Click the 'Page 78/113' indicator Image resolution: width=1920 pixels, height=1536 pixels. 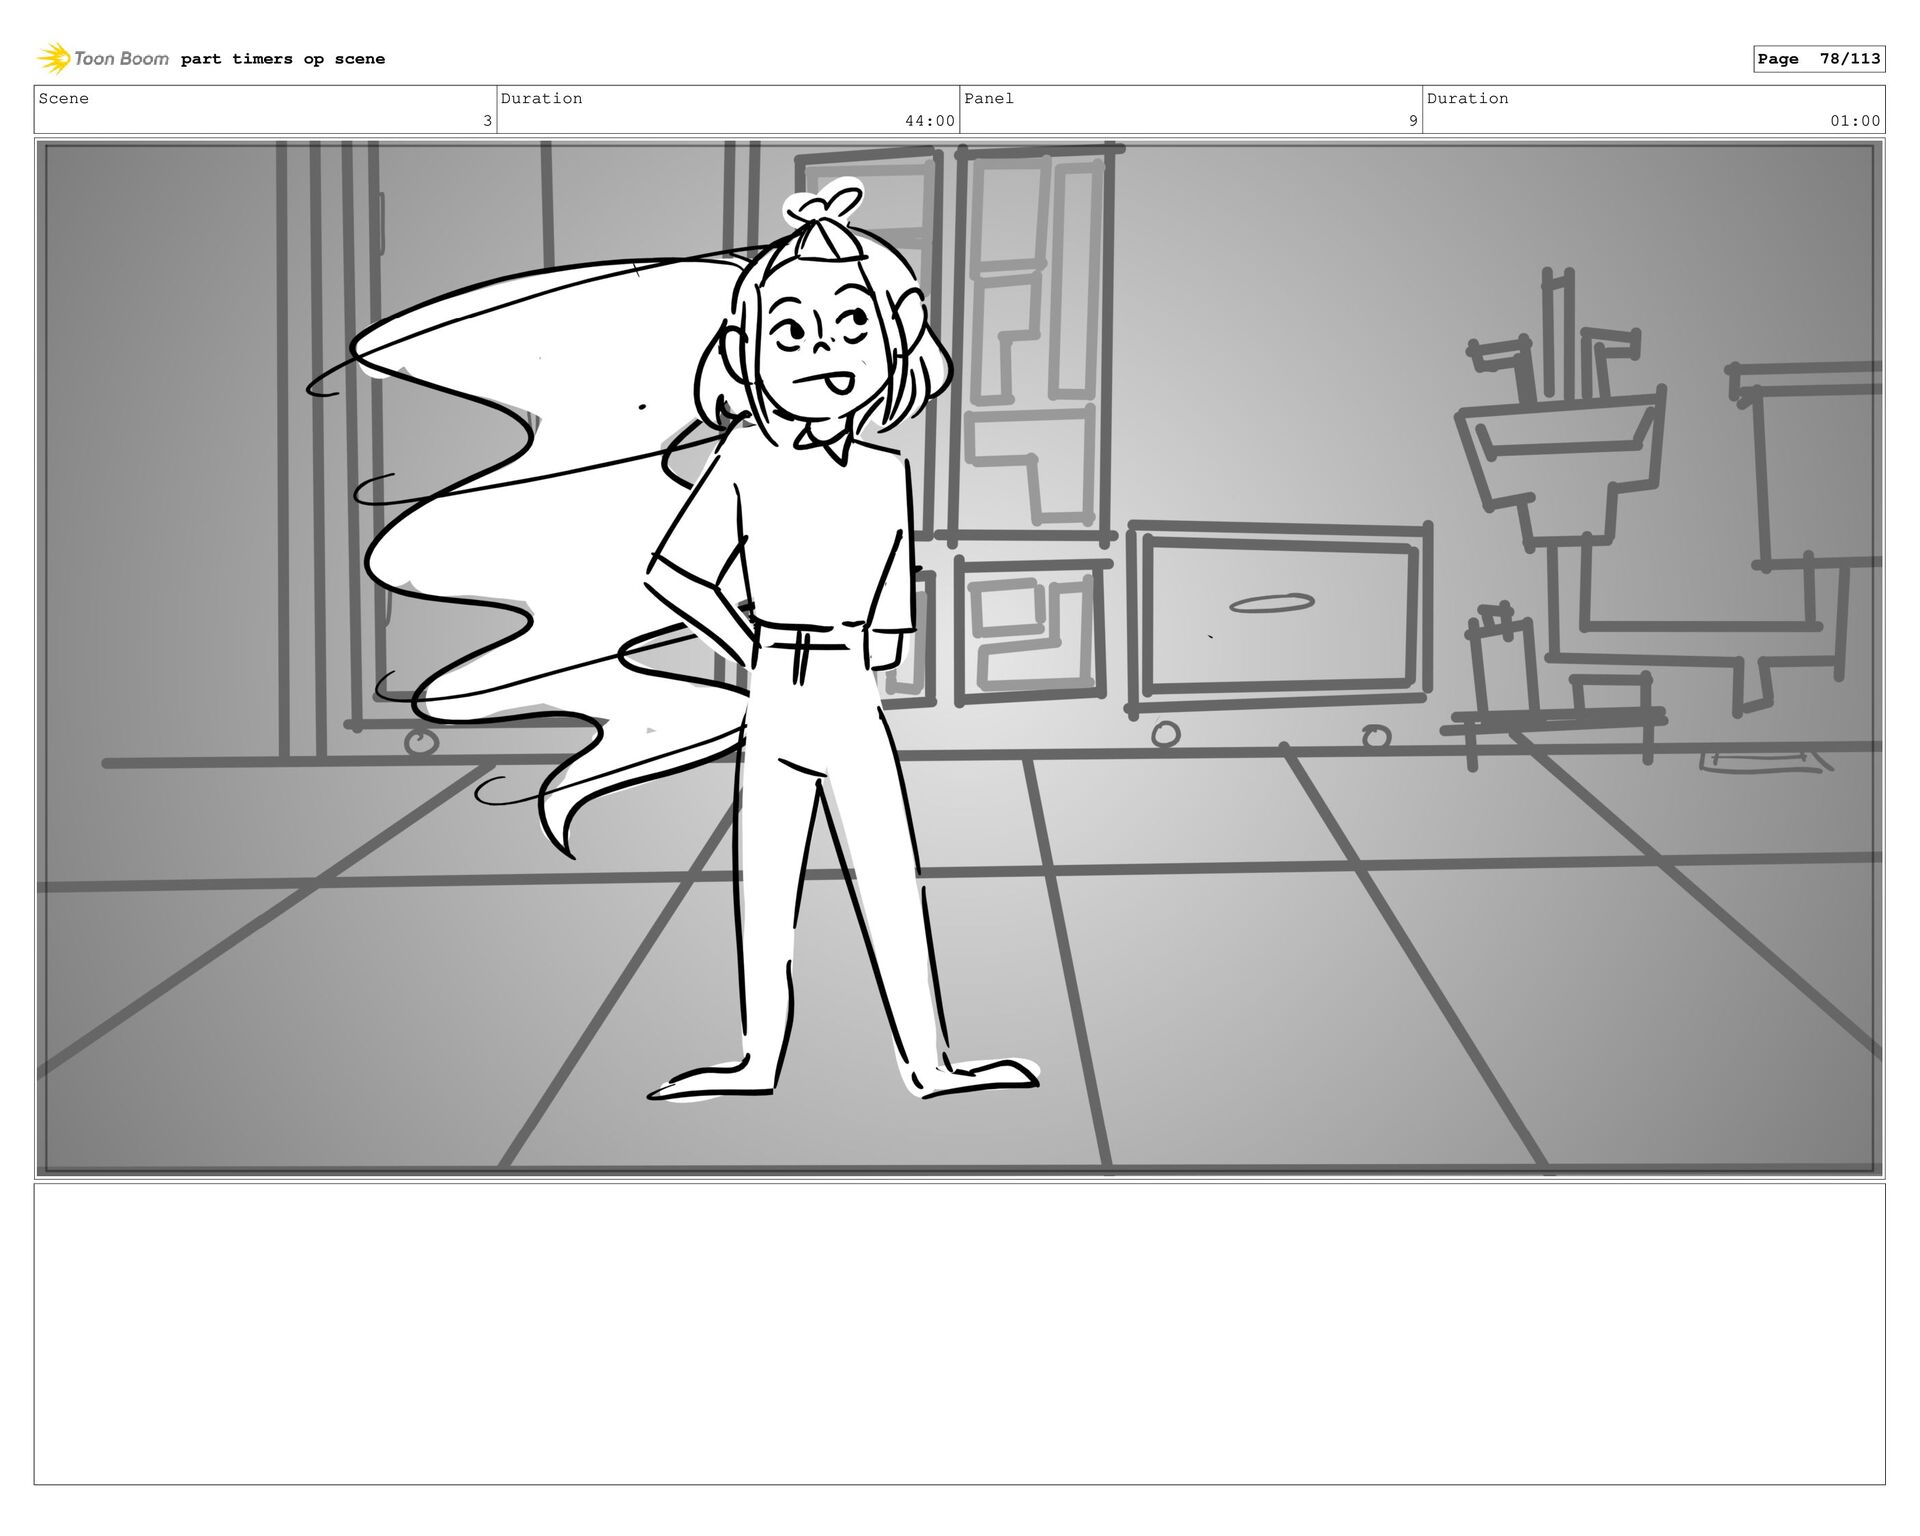(x=1819, y=59)
